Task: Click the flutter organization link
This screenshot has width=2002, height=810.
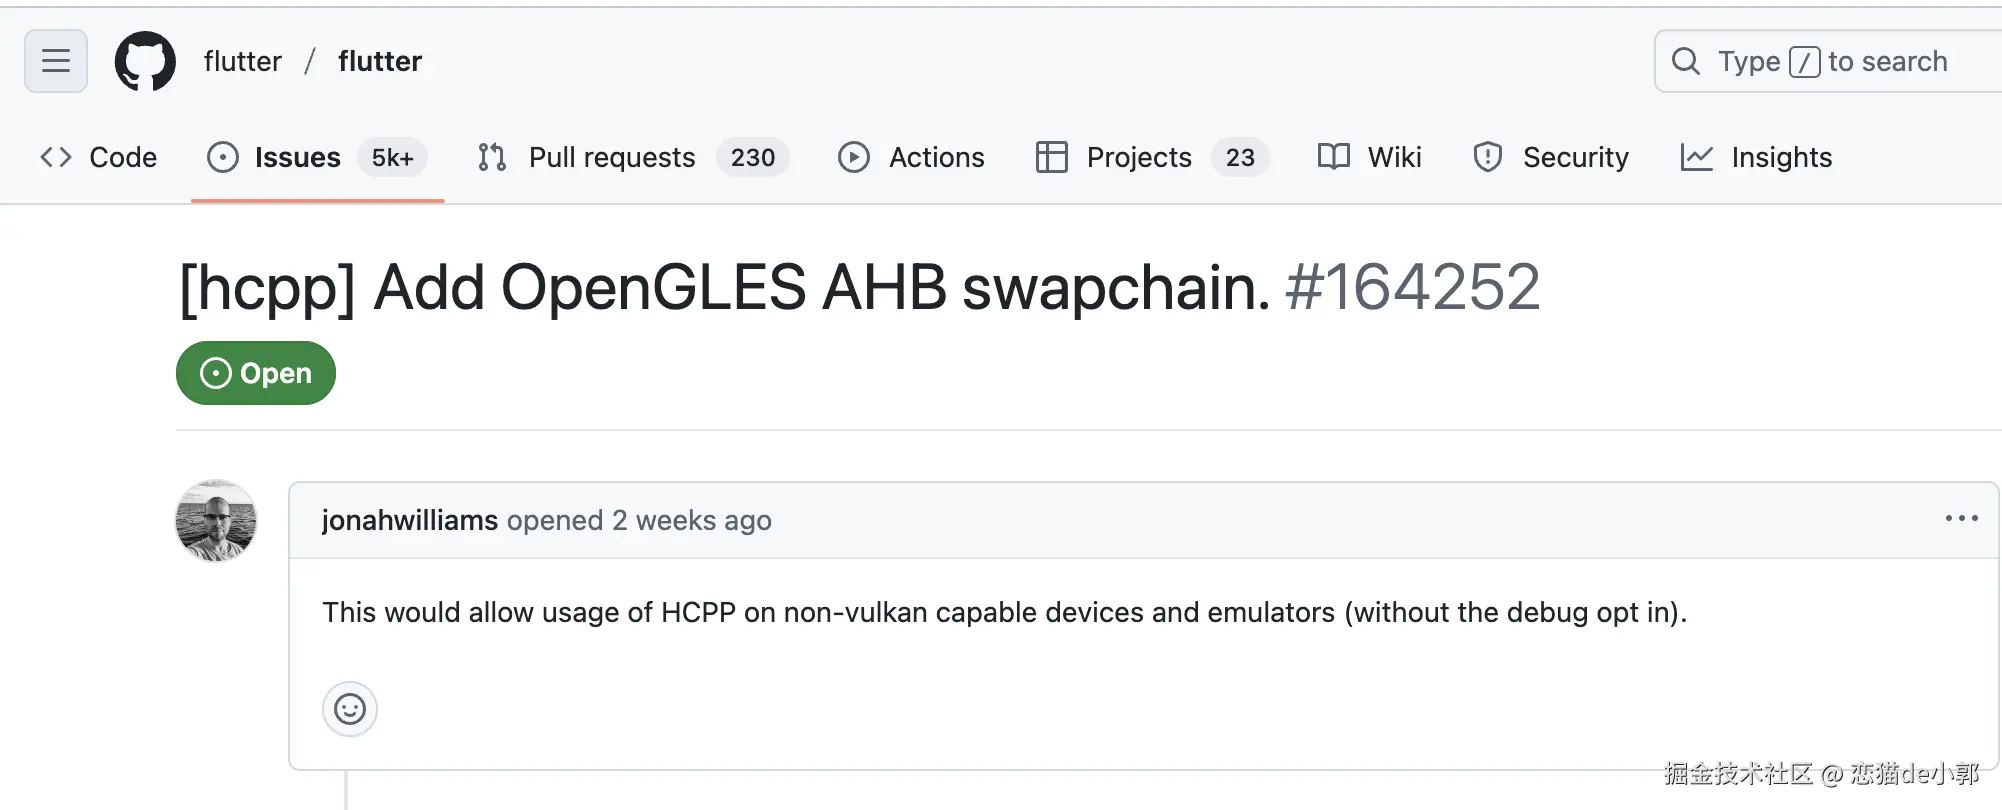Action: click(242, 61)
